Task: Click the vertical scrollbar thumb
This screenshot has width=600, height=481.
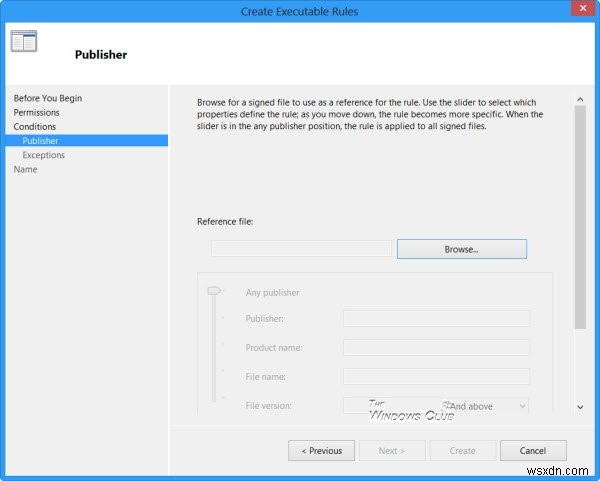Action: [x=580, y=217]
